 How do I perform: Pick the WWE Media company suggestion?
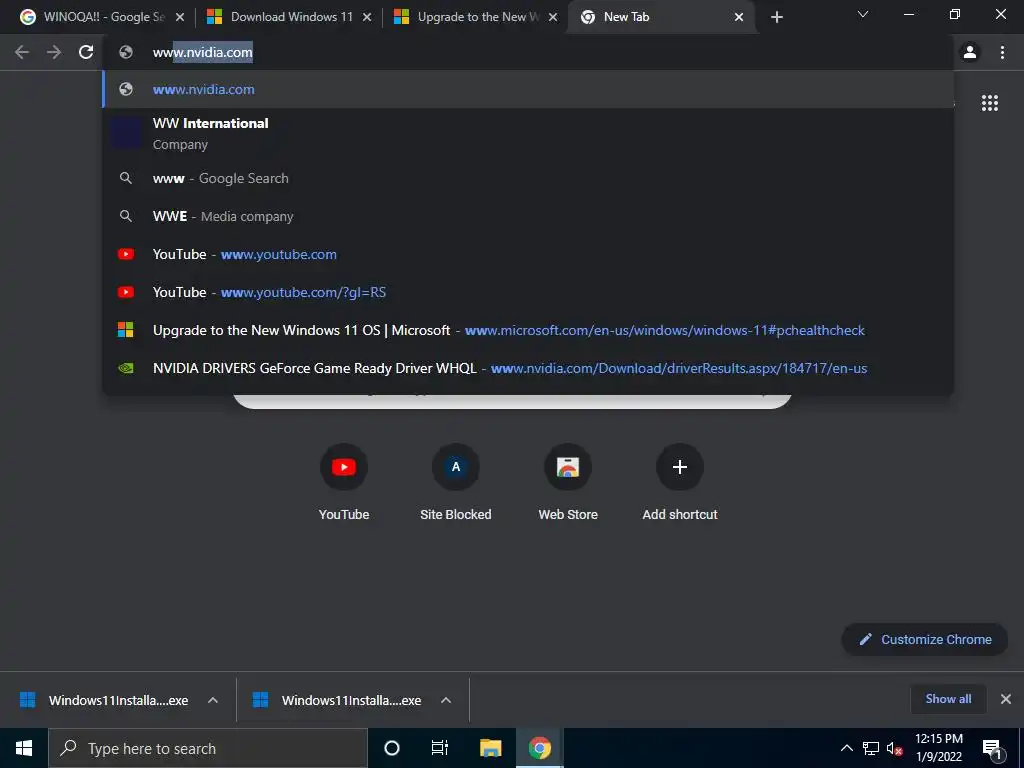point(528,216)
